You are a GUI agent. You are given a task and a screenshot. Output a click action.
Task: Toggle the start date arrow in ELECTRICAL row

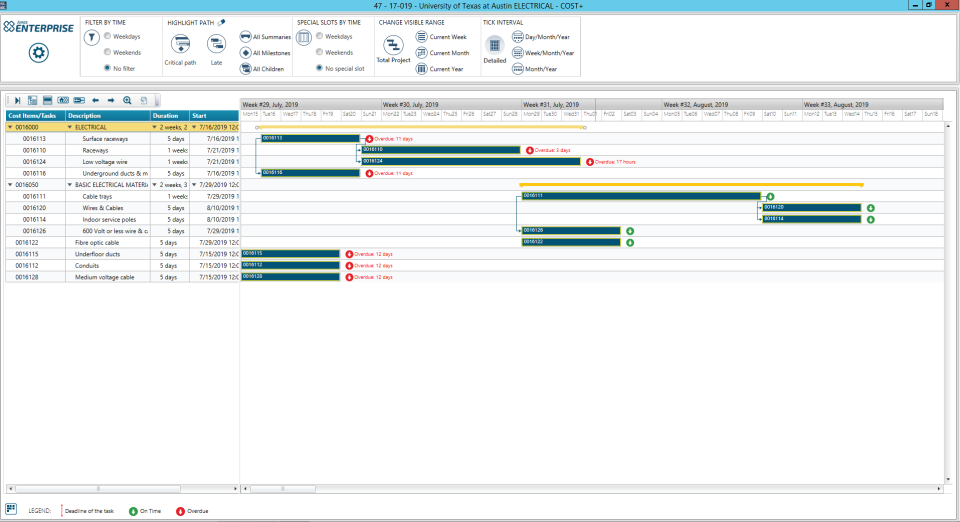194,127
